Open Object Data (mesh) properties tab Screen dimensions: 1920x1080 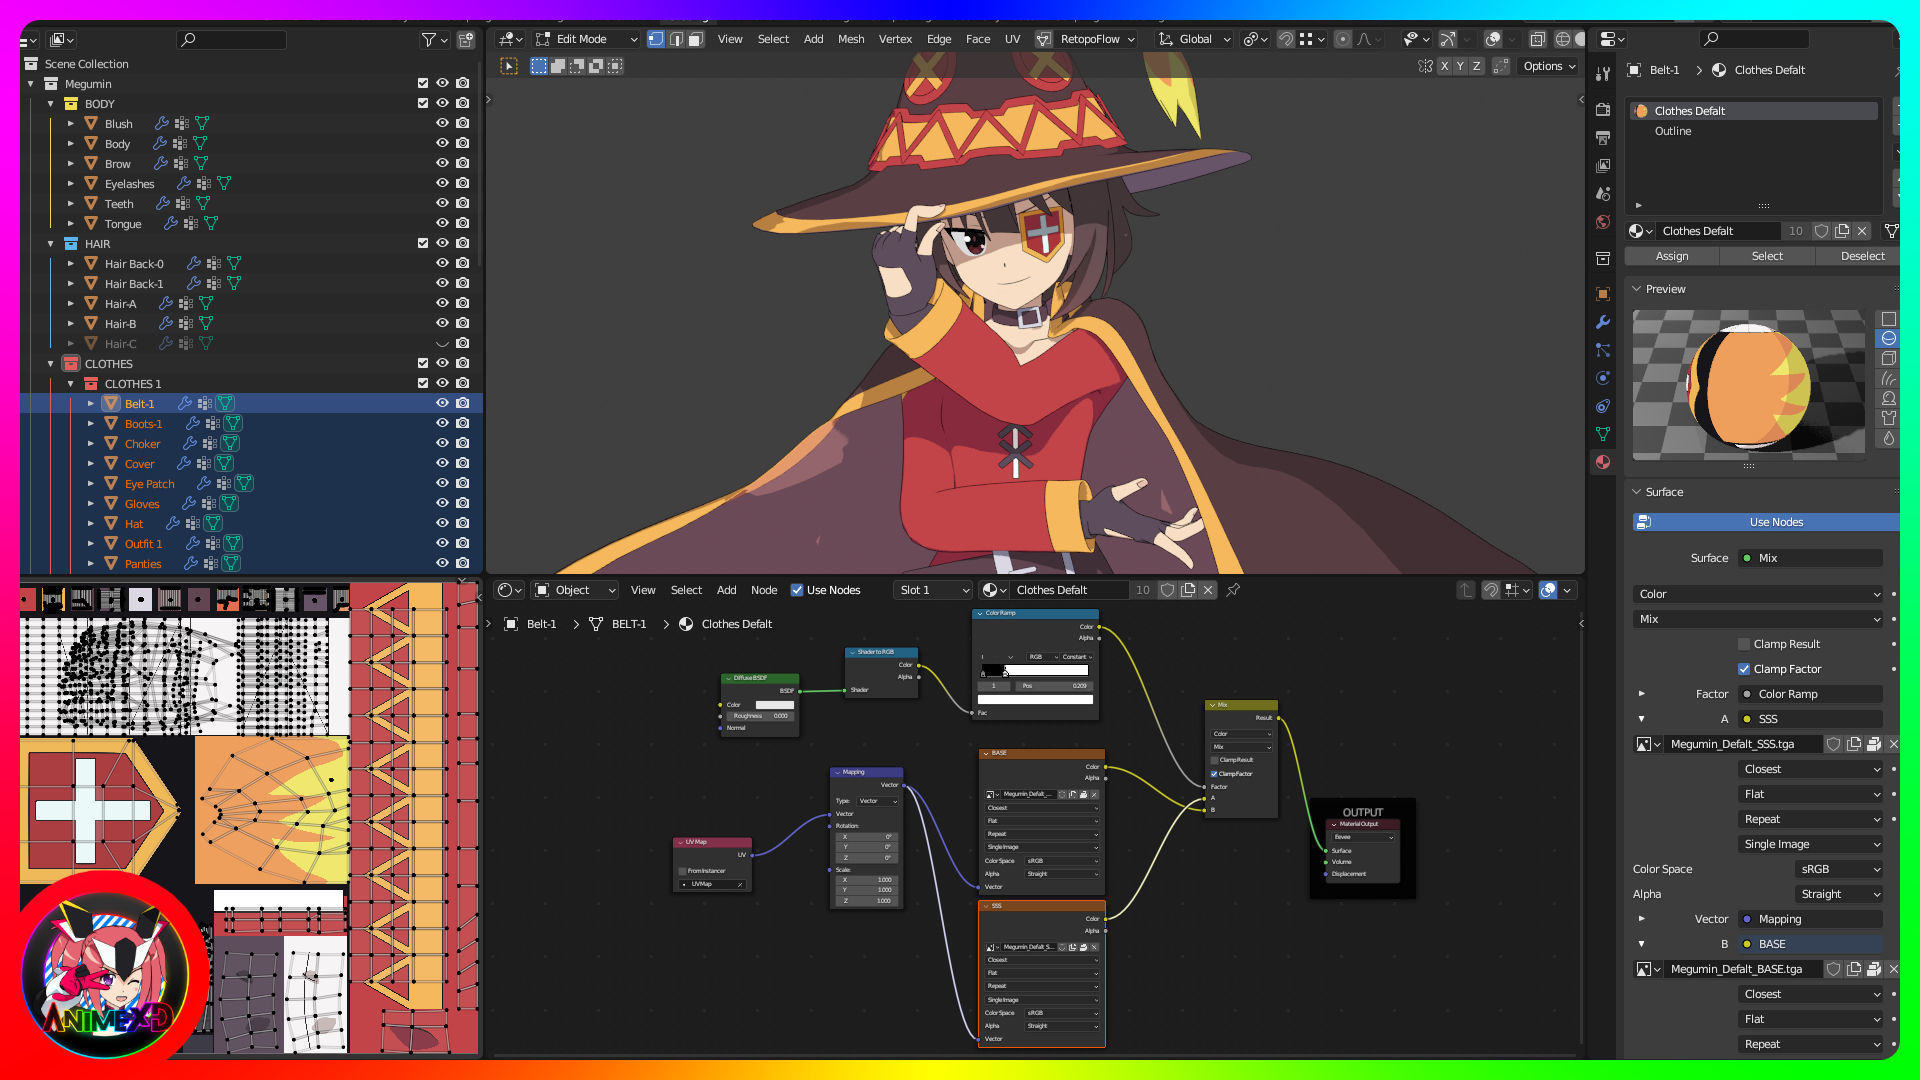pyautogui.click(x=1603, y=434)
